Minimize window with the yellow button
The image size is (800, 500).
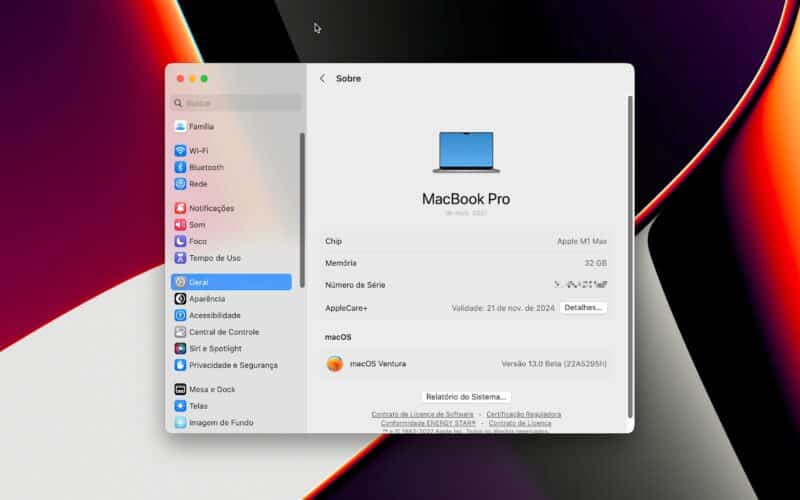click(x=192, y=79)
